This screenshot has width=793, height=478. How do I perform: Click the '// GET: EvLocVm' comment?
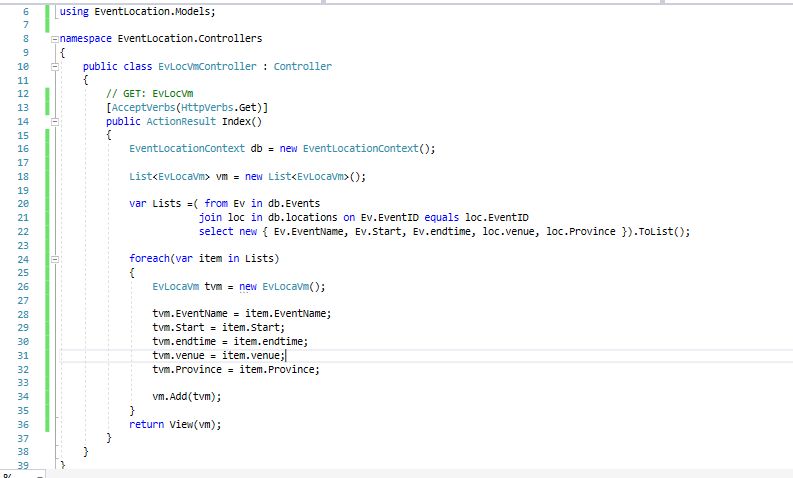click(x=150, y=94)
